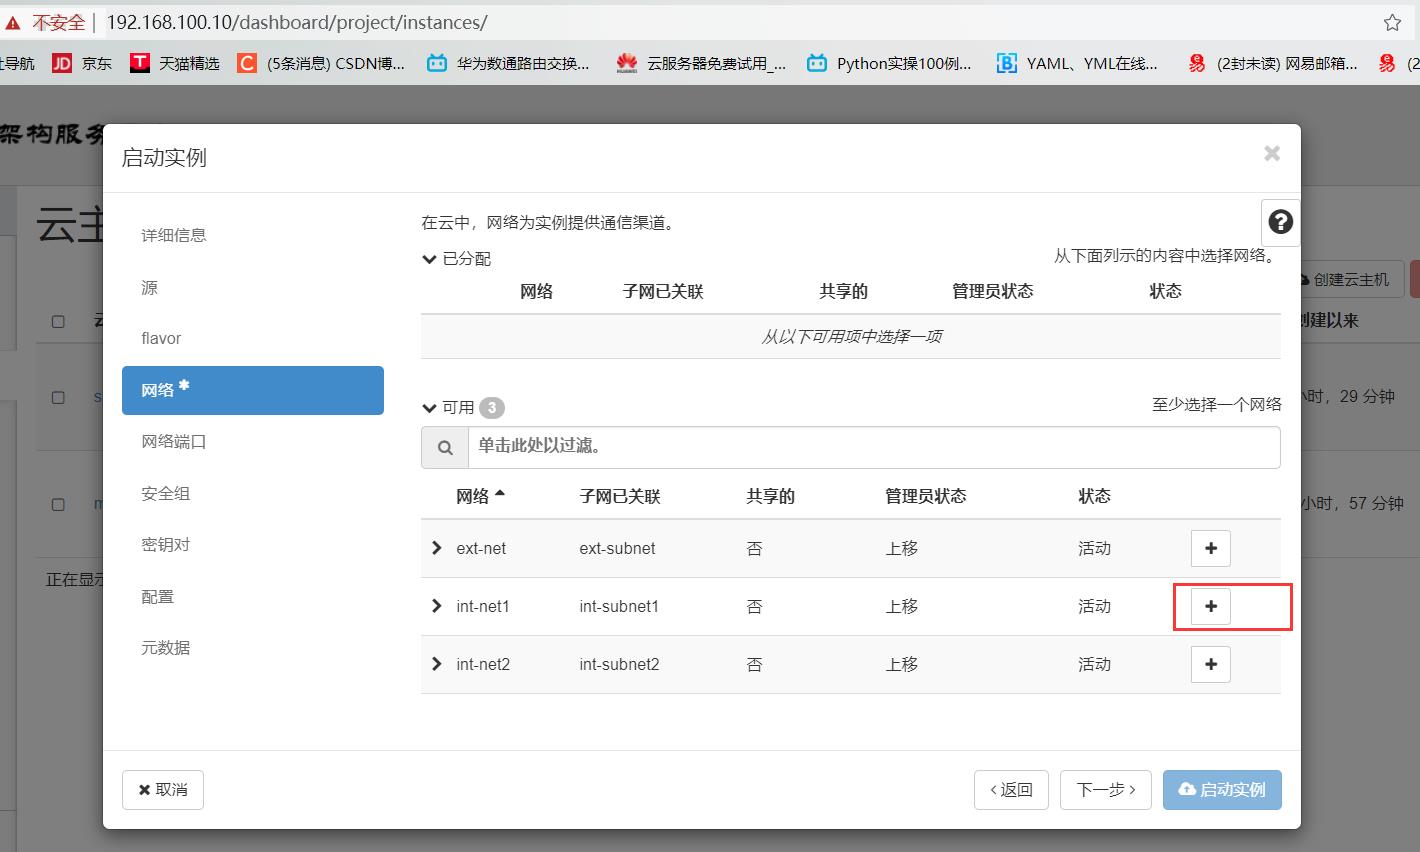Click the int-subnet1 cell text
The image size is (1420, 852).
[x=619, y=606]
